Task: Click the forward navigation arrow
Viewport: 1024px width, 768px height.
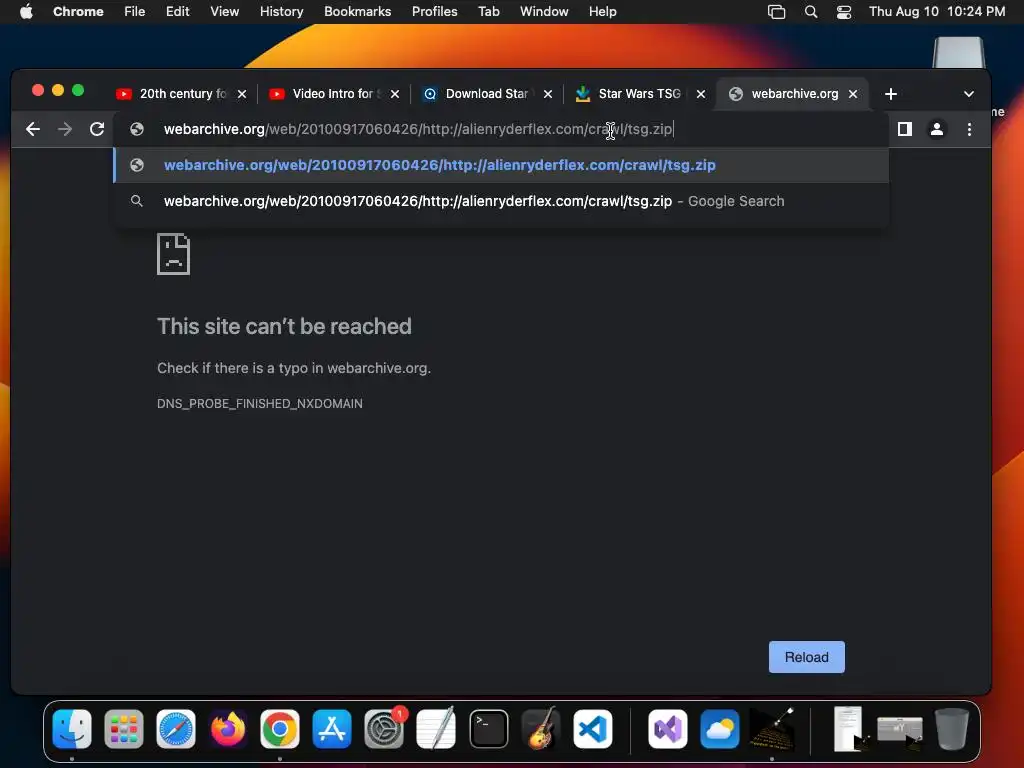Action: [65, 129]
